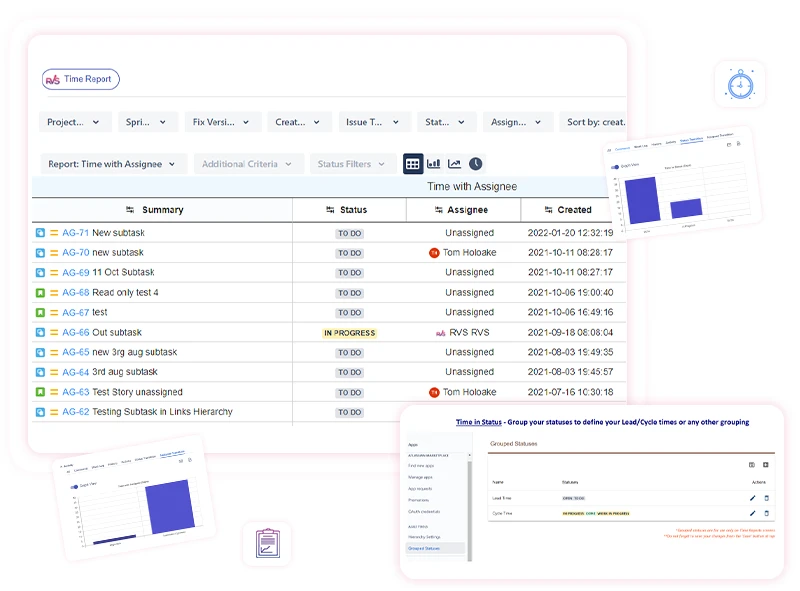The width and height of the screenshot is (800, 591).
Task: Toggle the TO DO status label on AG-70
Action: 349,252
